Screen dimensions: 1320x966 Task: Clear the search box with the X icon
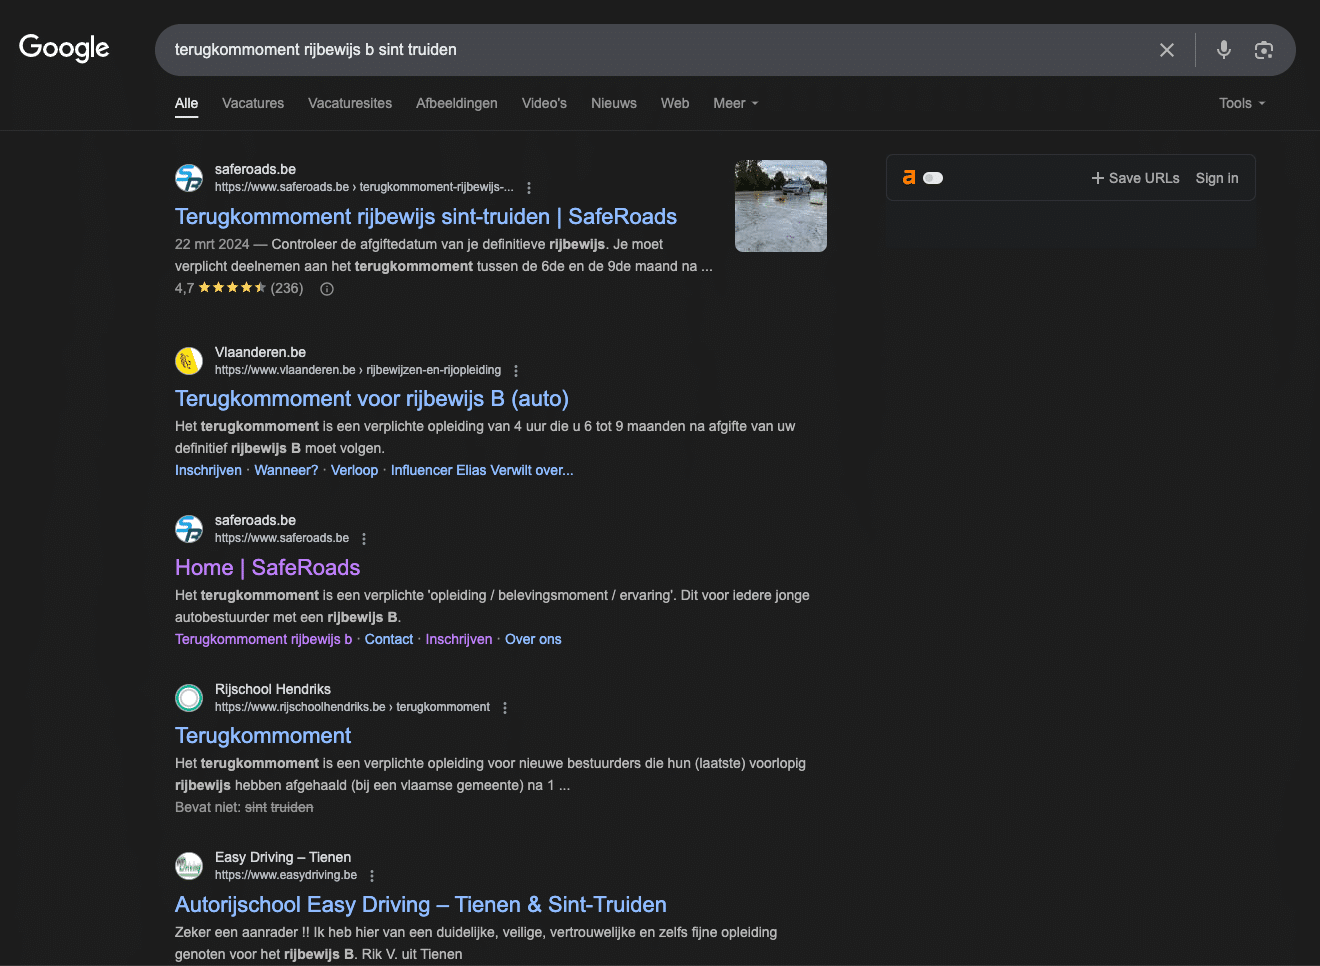tap(1166, 50)
